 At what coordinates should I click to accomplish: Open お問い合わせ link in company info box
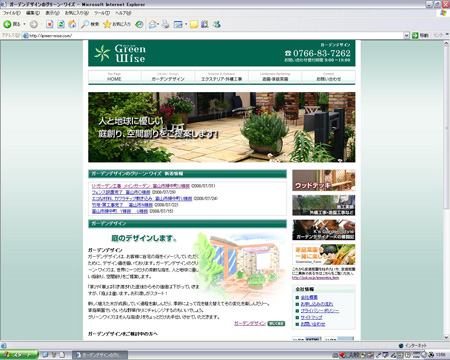pyautogui.click(x=313, y=324)
